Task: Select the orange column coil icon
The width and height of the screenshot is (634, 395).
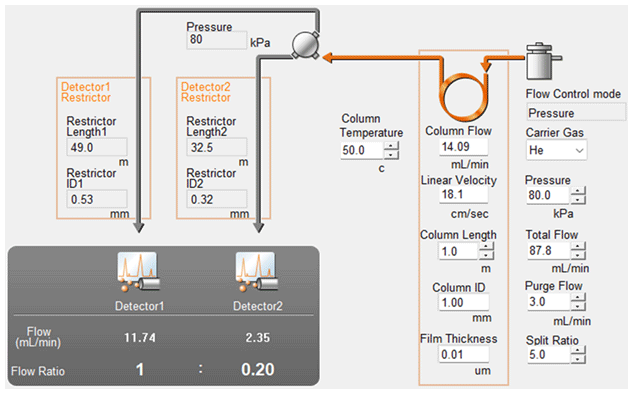Action: 463,96
